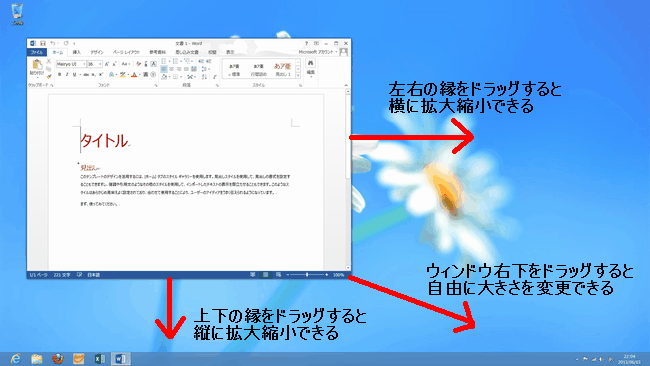Click the Find binoculars icon

(310, 63)
